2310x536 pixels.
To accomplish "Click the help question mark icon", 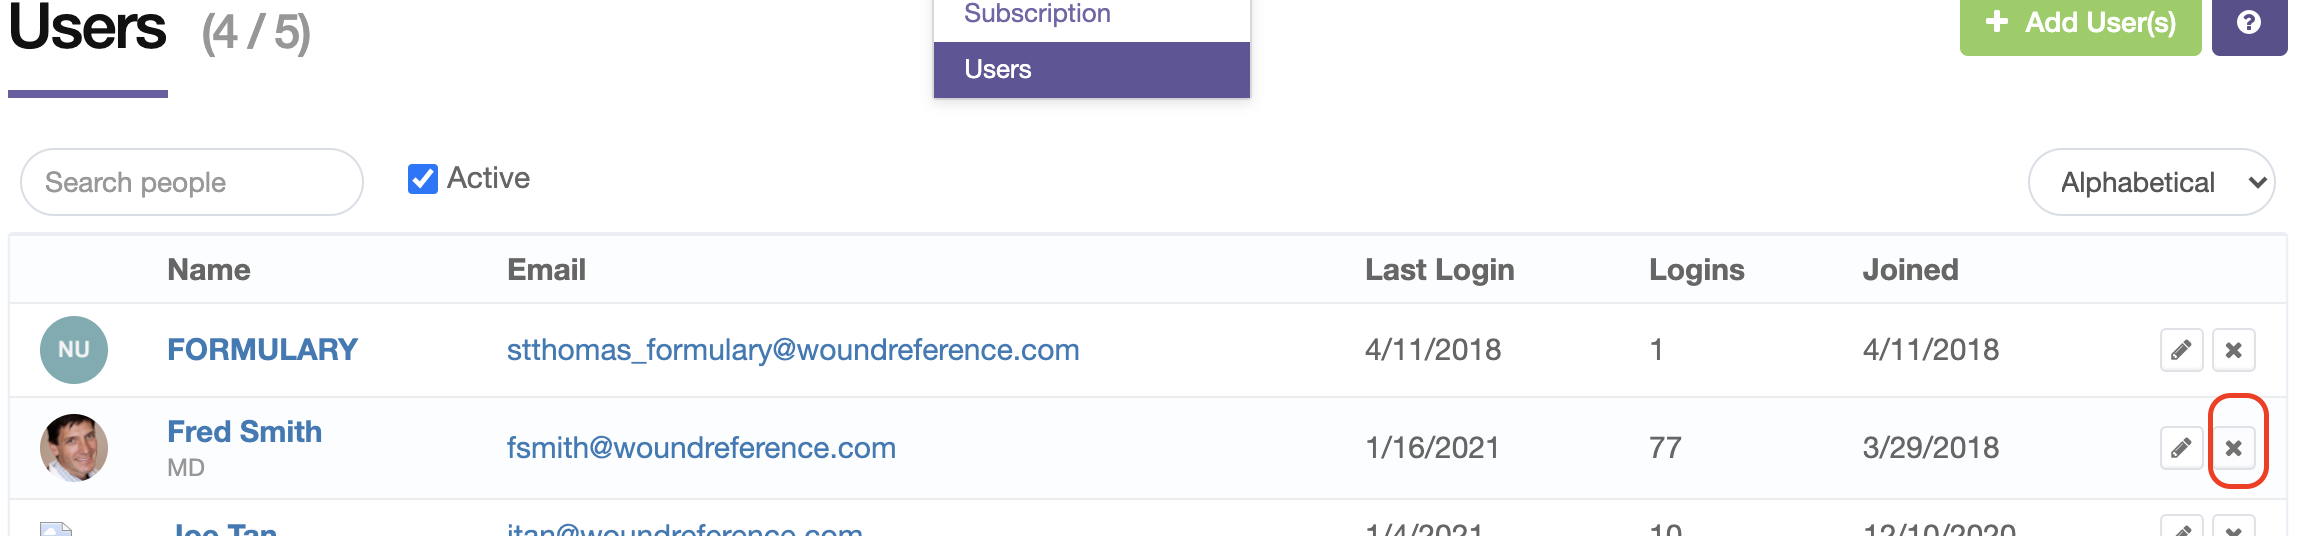I will tap(2249, 23).
